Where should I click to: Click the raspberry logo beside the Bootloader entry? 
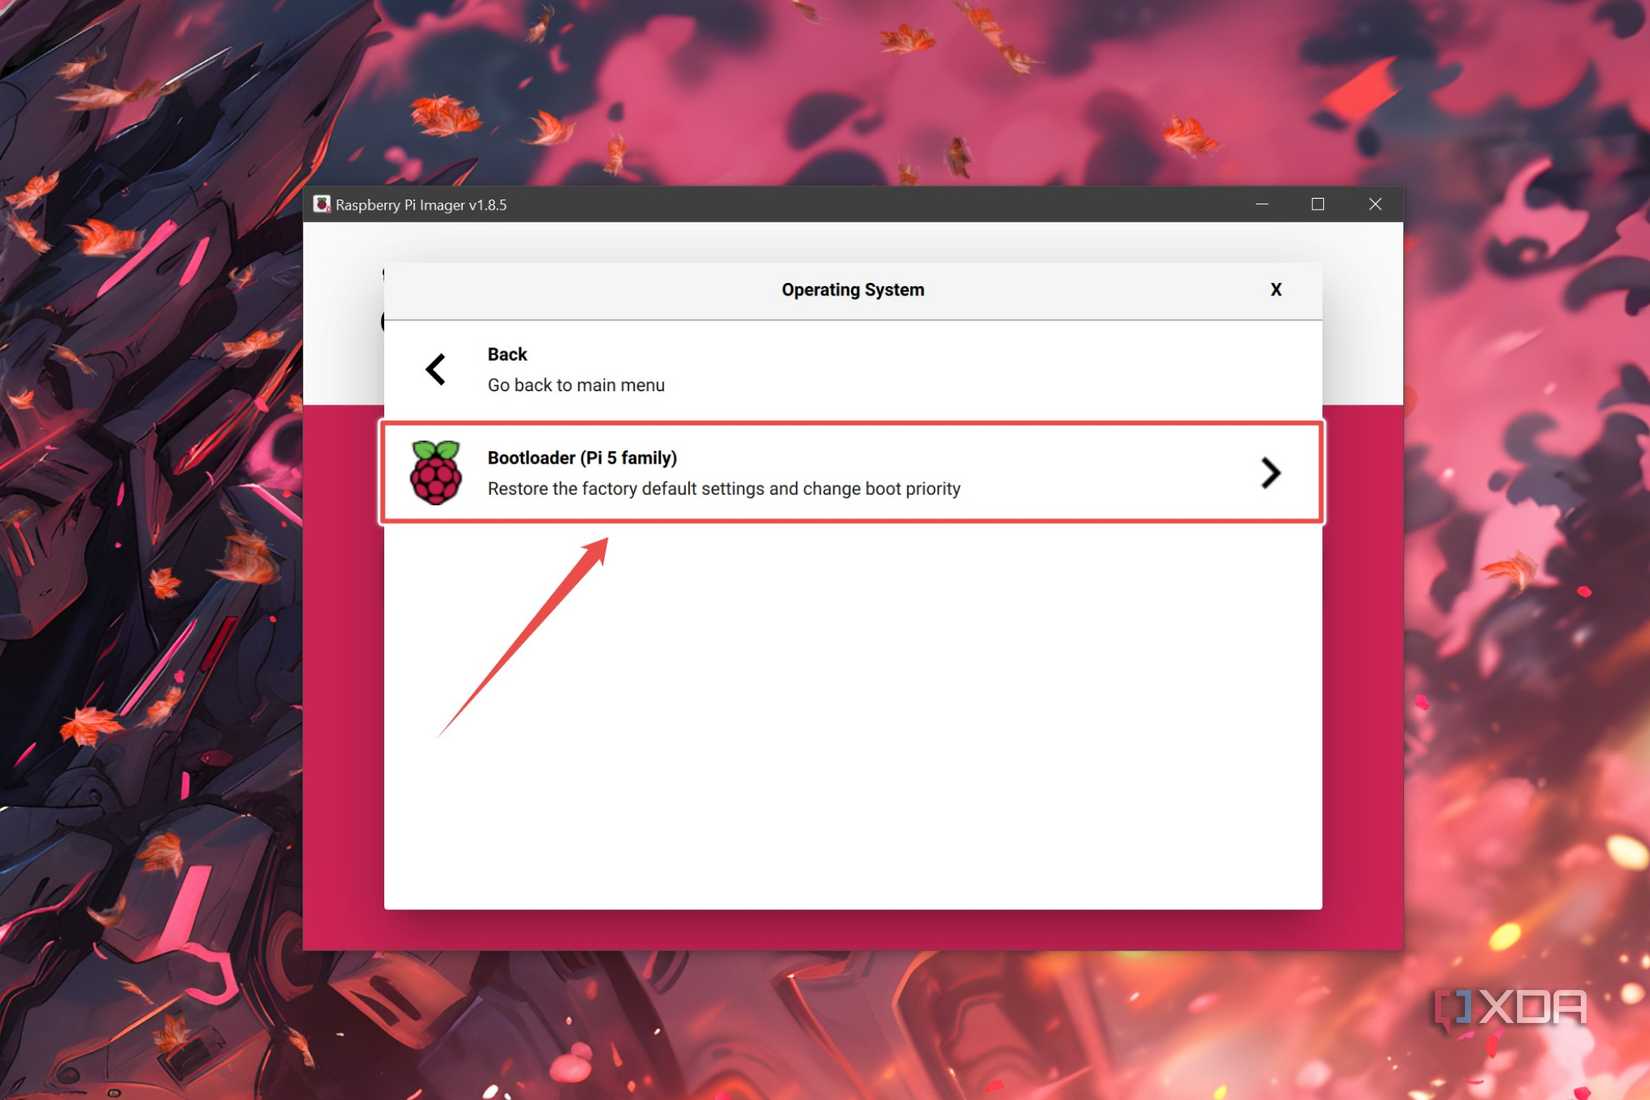coord(436,472)
